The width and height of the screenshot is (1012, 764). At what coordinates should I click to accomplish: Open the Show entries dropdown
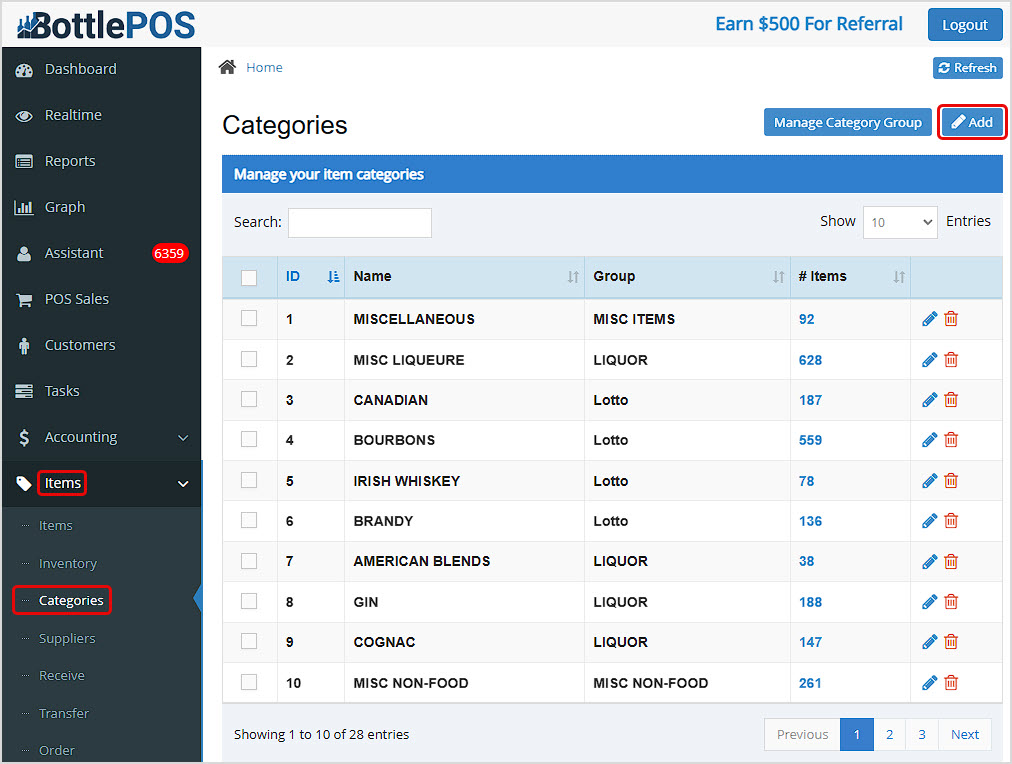point(899,221)
